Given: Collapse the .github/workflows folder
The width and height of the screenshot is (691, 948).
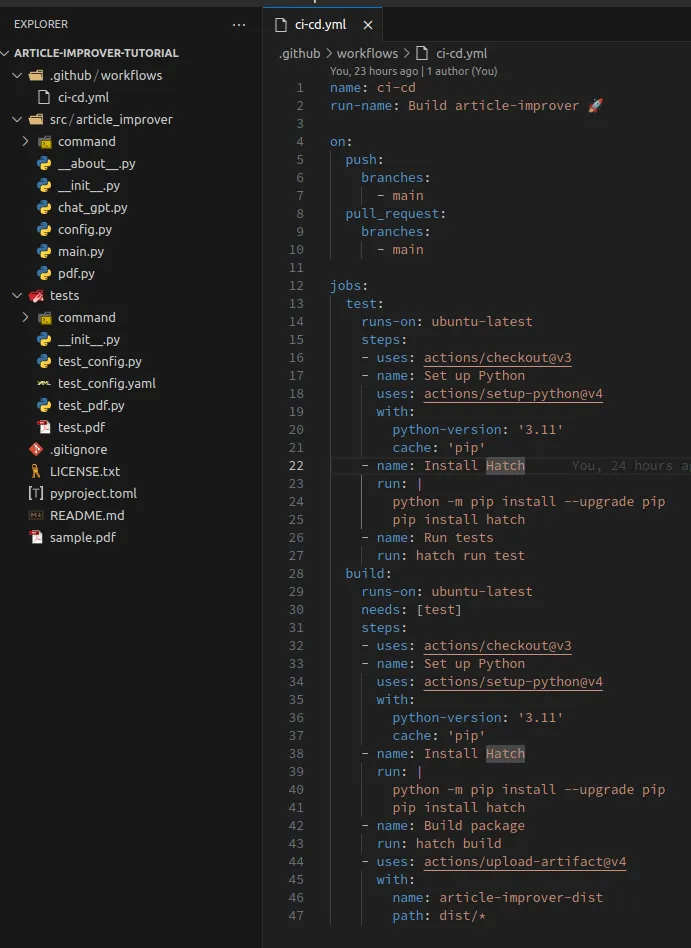Looking at the screenshot, I should (16, 75).
